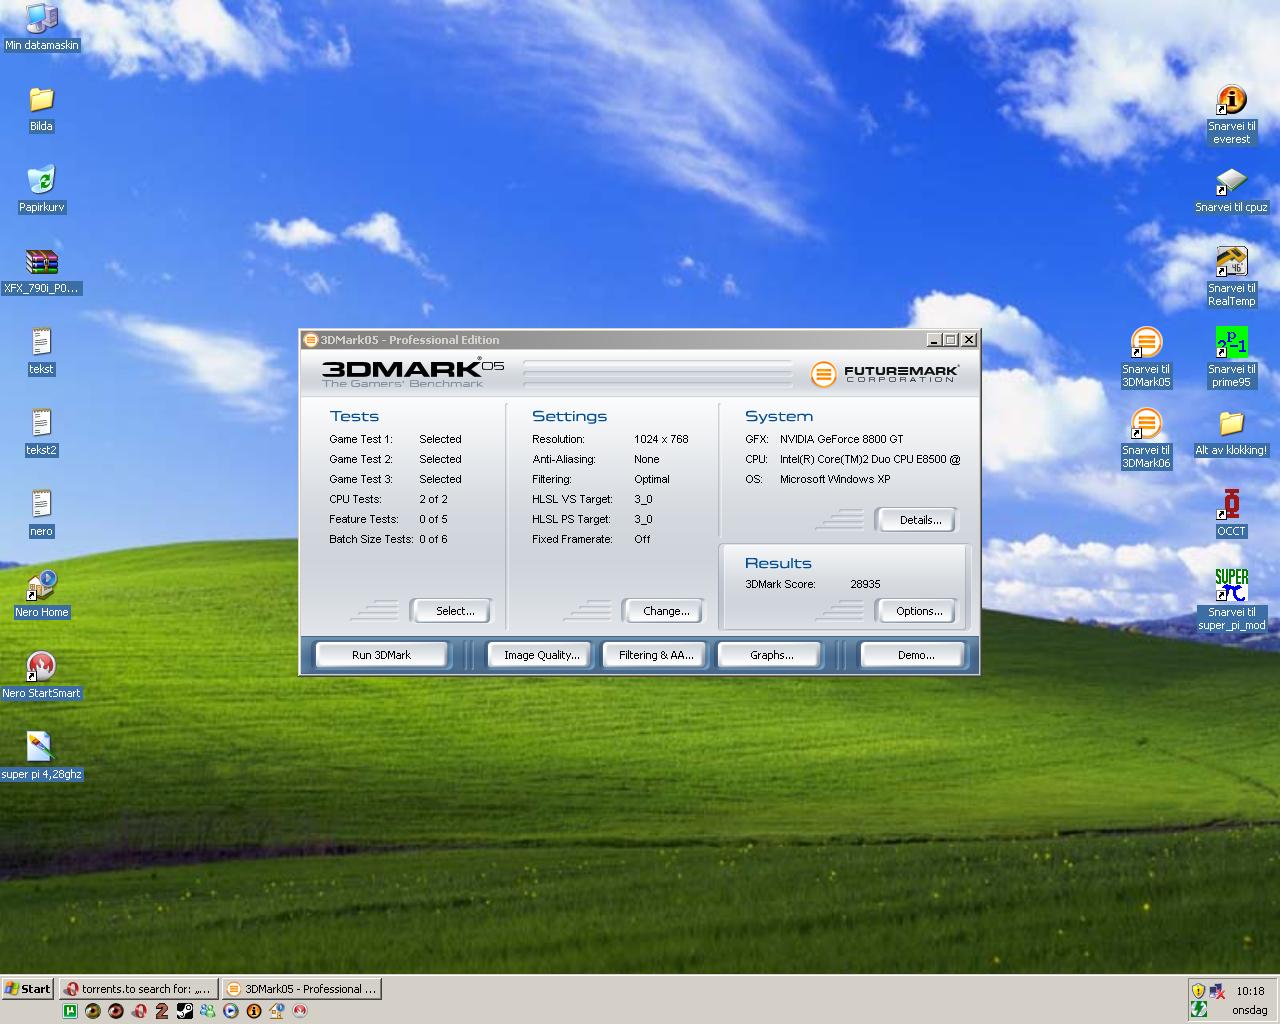Launch the Nero StartSmart shortcut
Image resolution: width=1280 pixels, height=1024 pixels.
(41, 675)
